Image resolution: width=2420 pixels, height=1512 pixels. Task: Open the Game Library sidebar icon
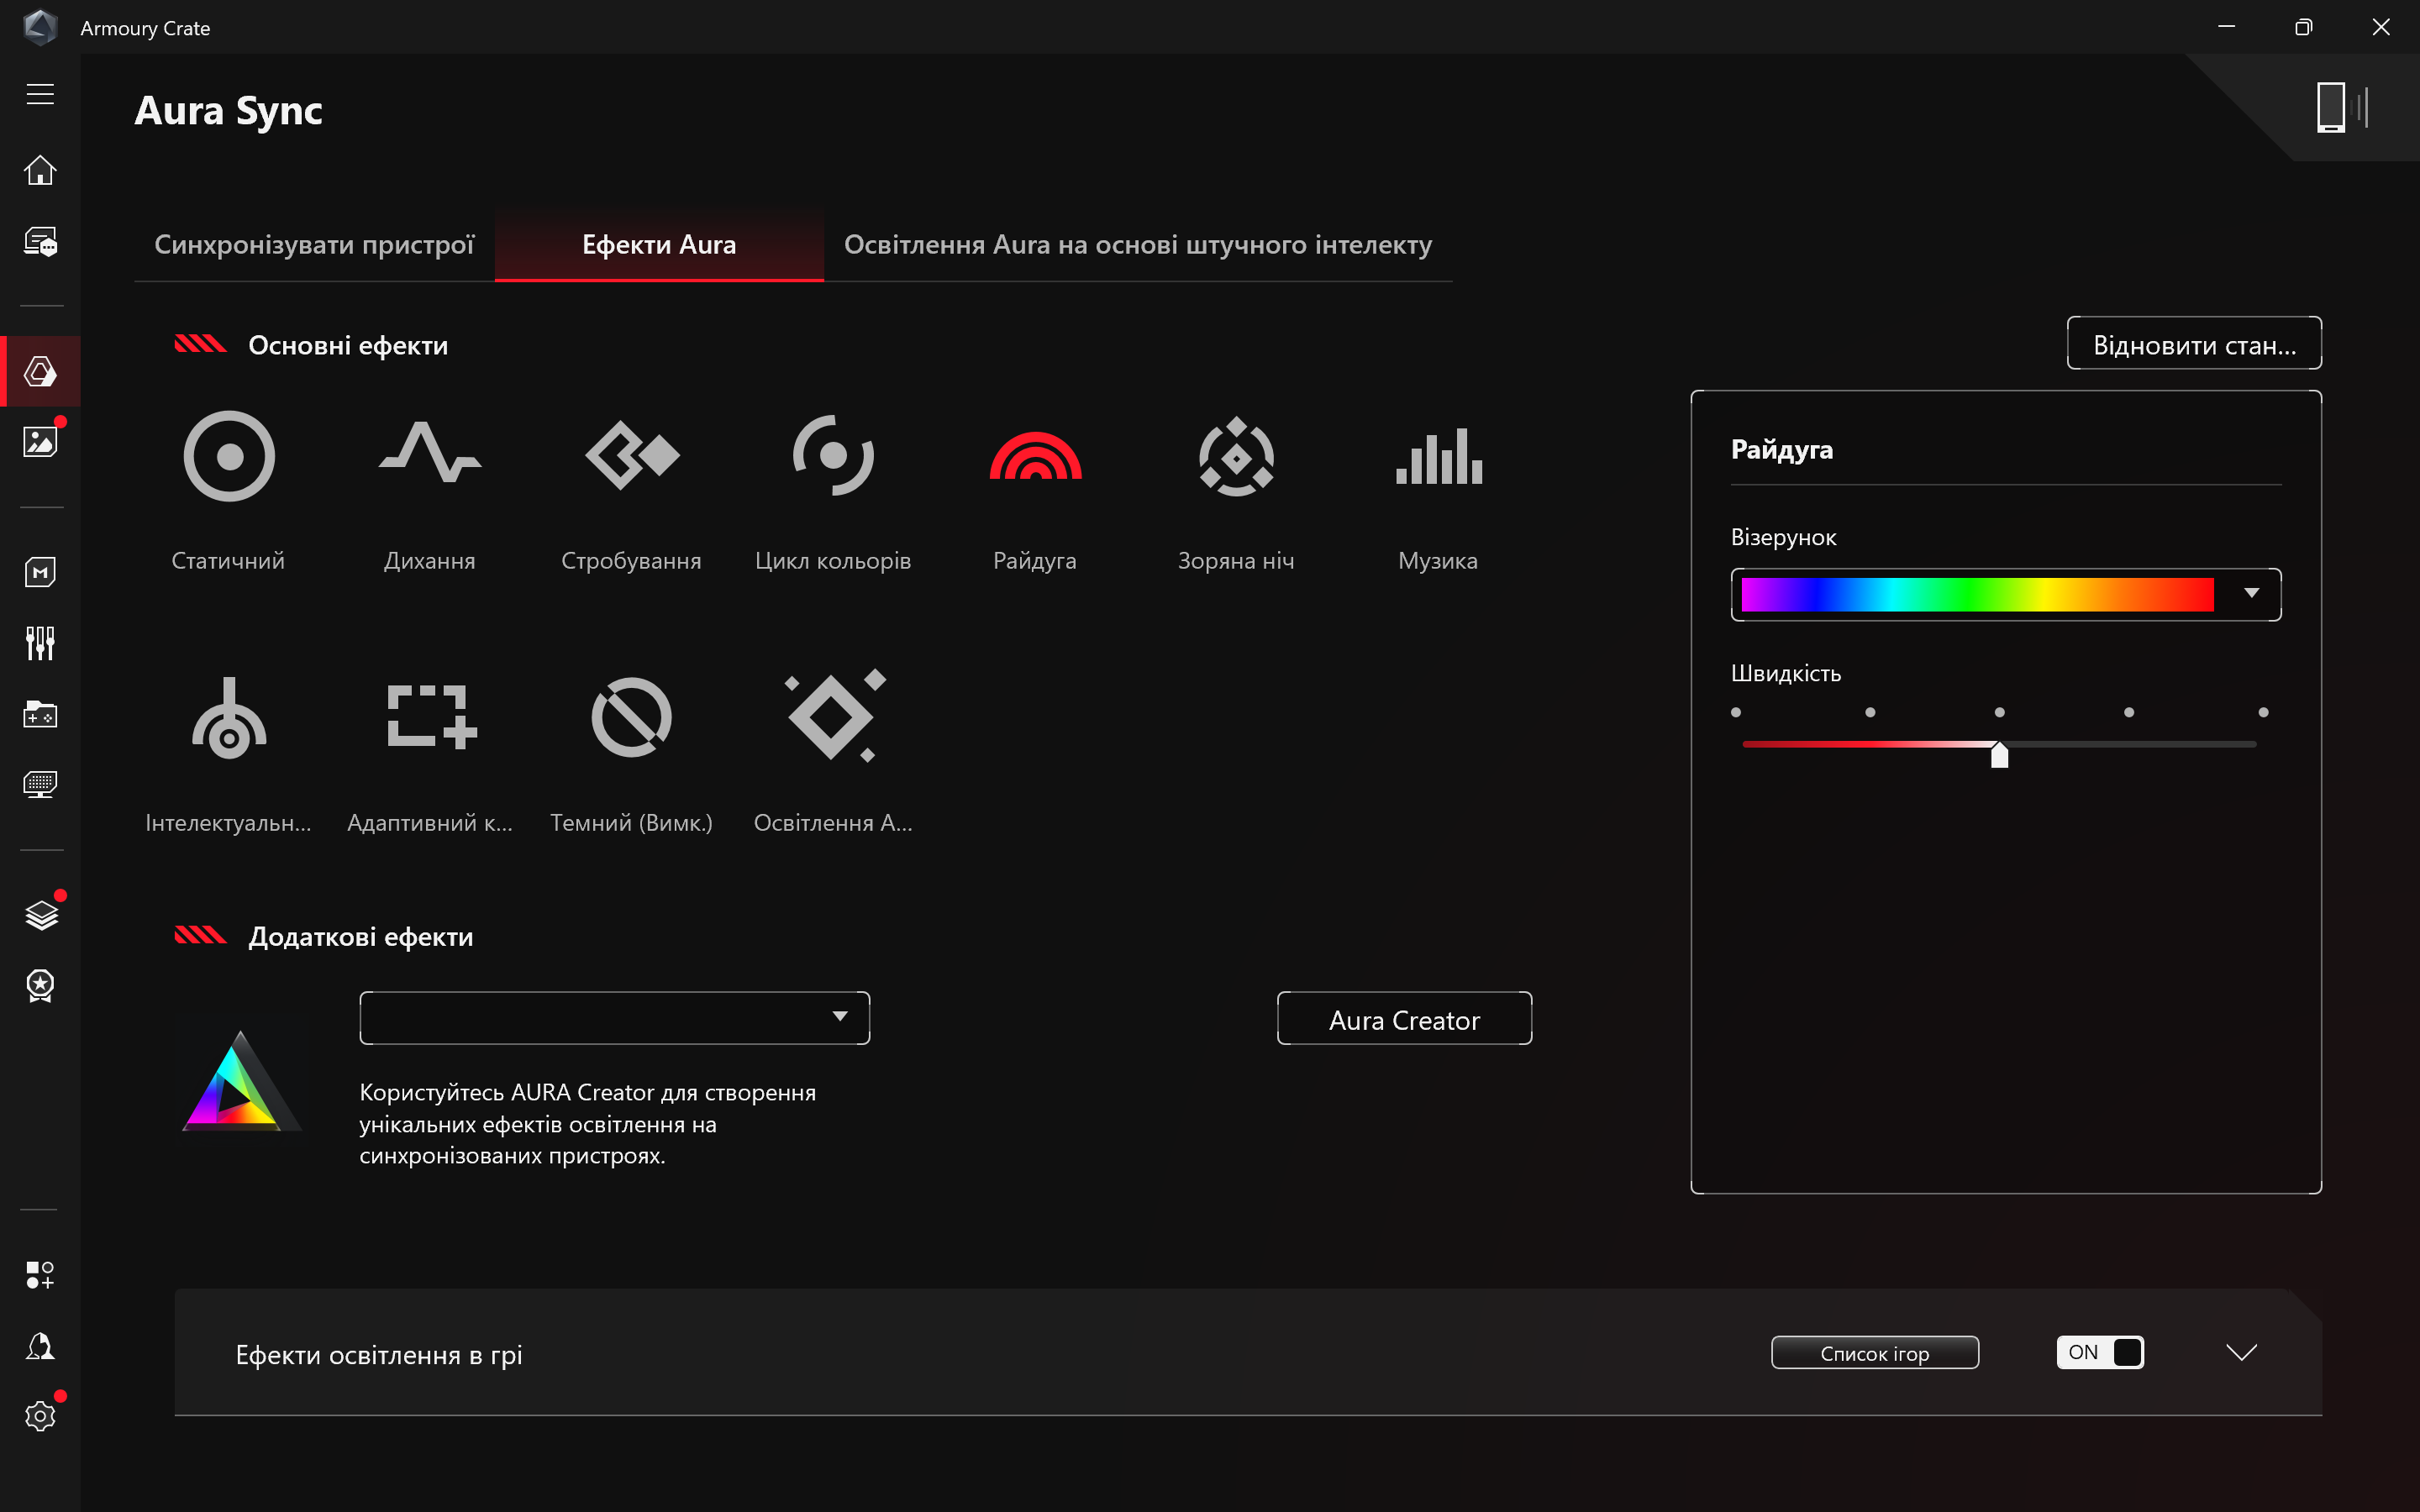[40, 714]
